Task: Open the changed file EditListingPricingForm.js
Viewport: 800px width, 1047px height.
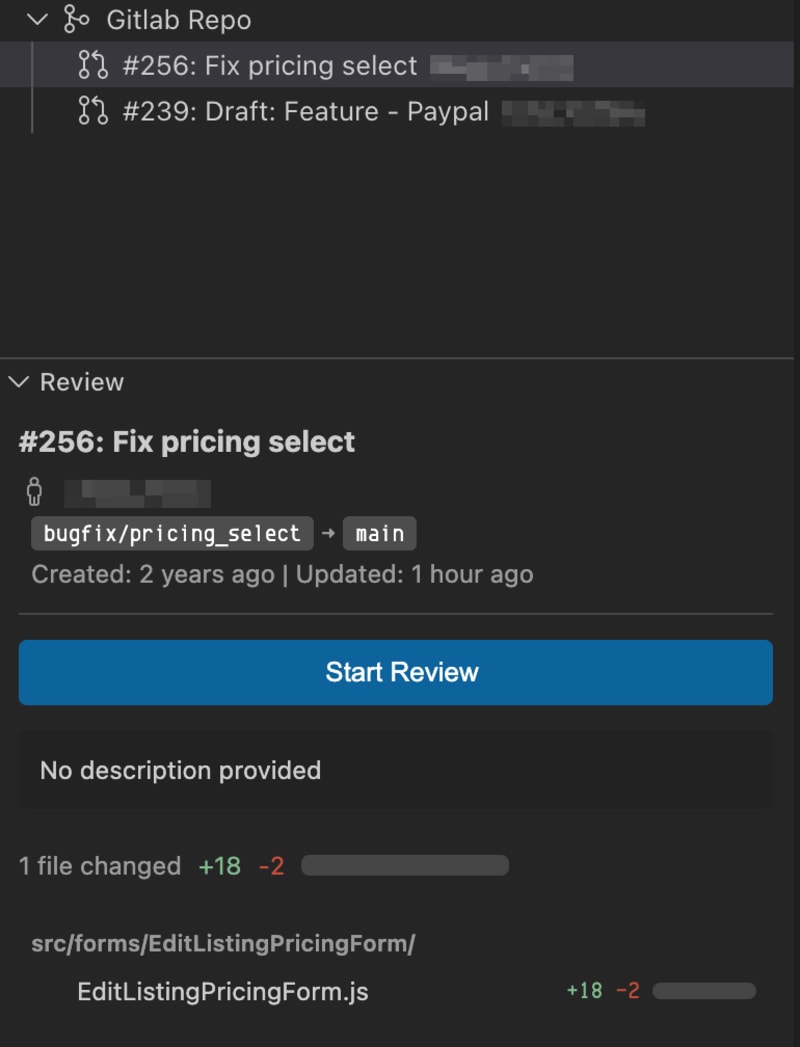Action: 222,991
